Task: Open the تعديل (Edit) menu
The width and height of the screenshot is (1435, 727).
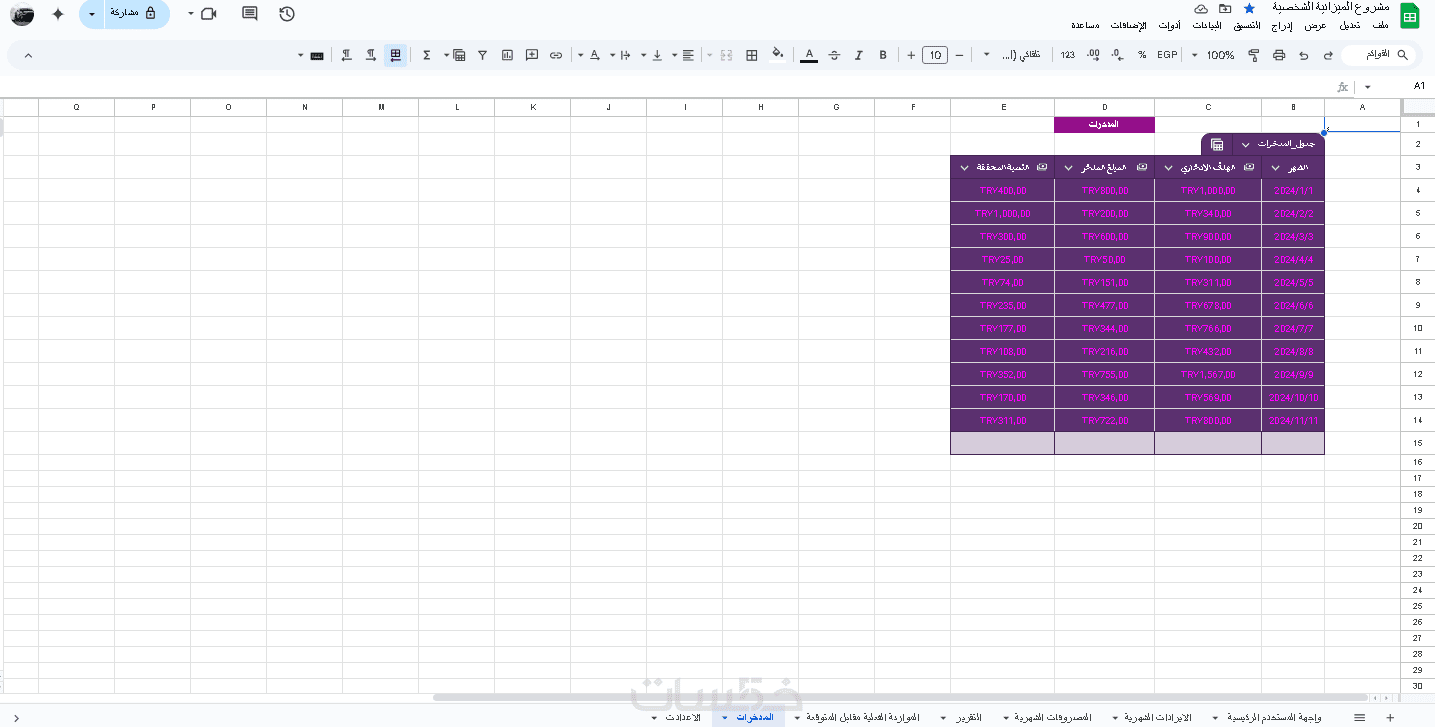Action: 1349,24
